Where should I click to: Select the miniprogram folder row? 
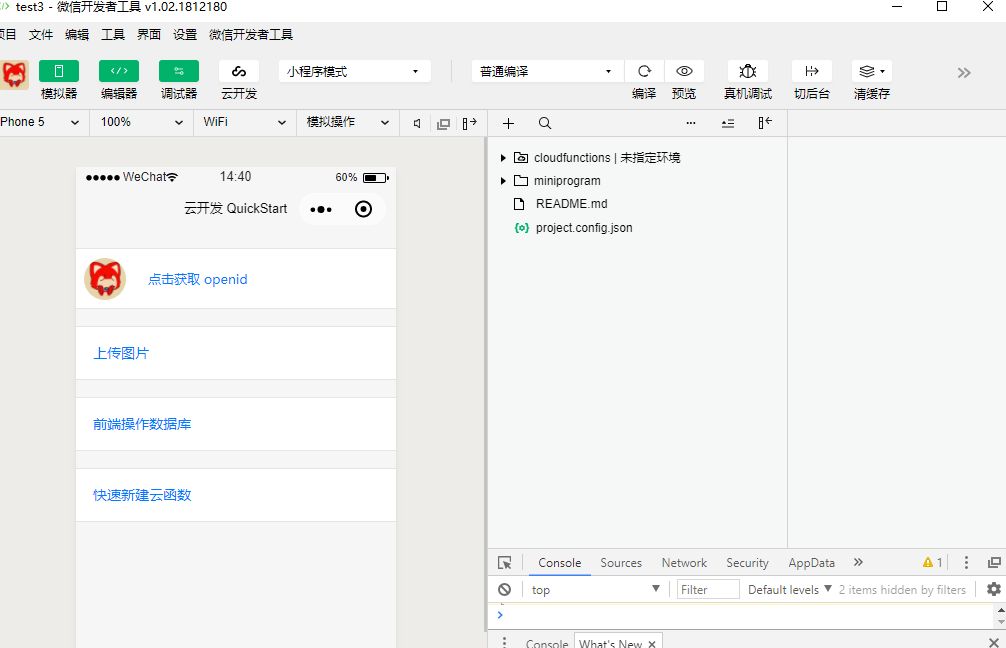(x=637, y=181)
